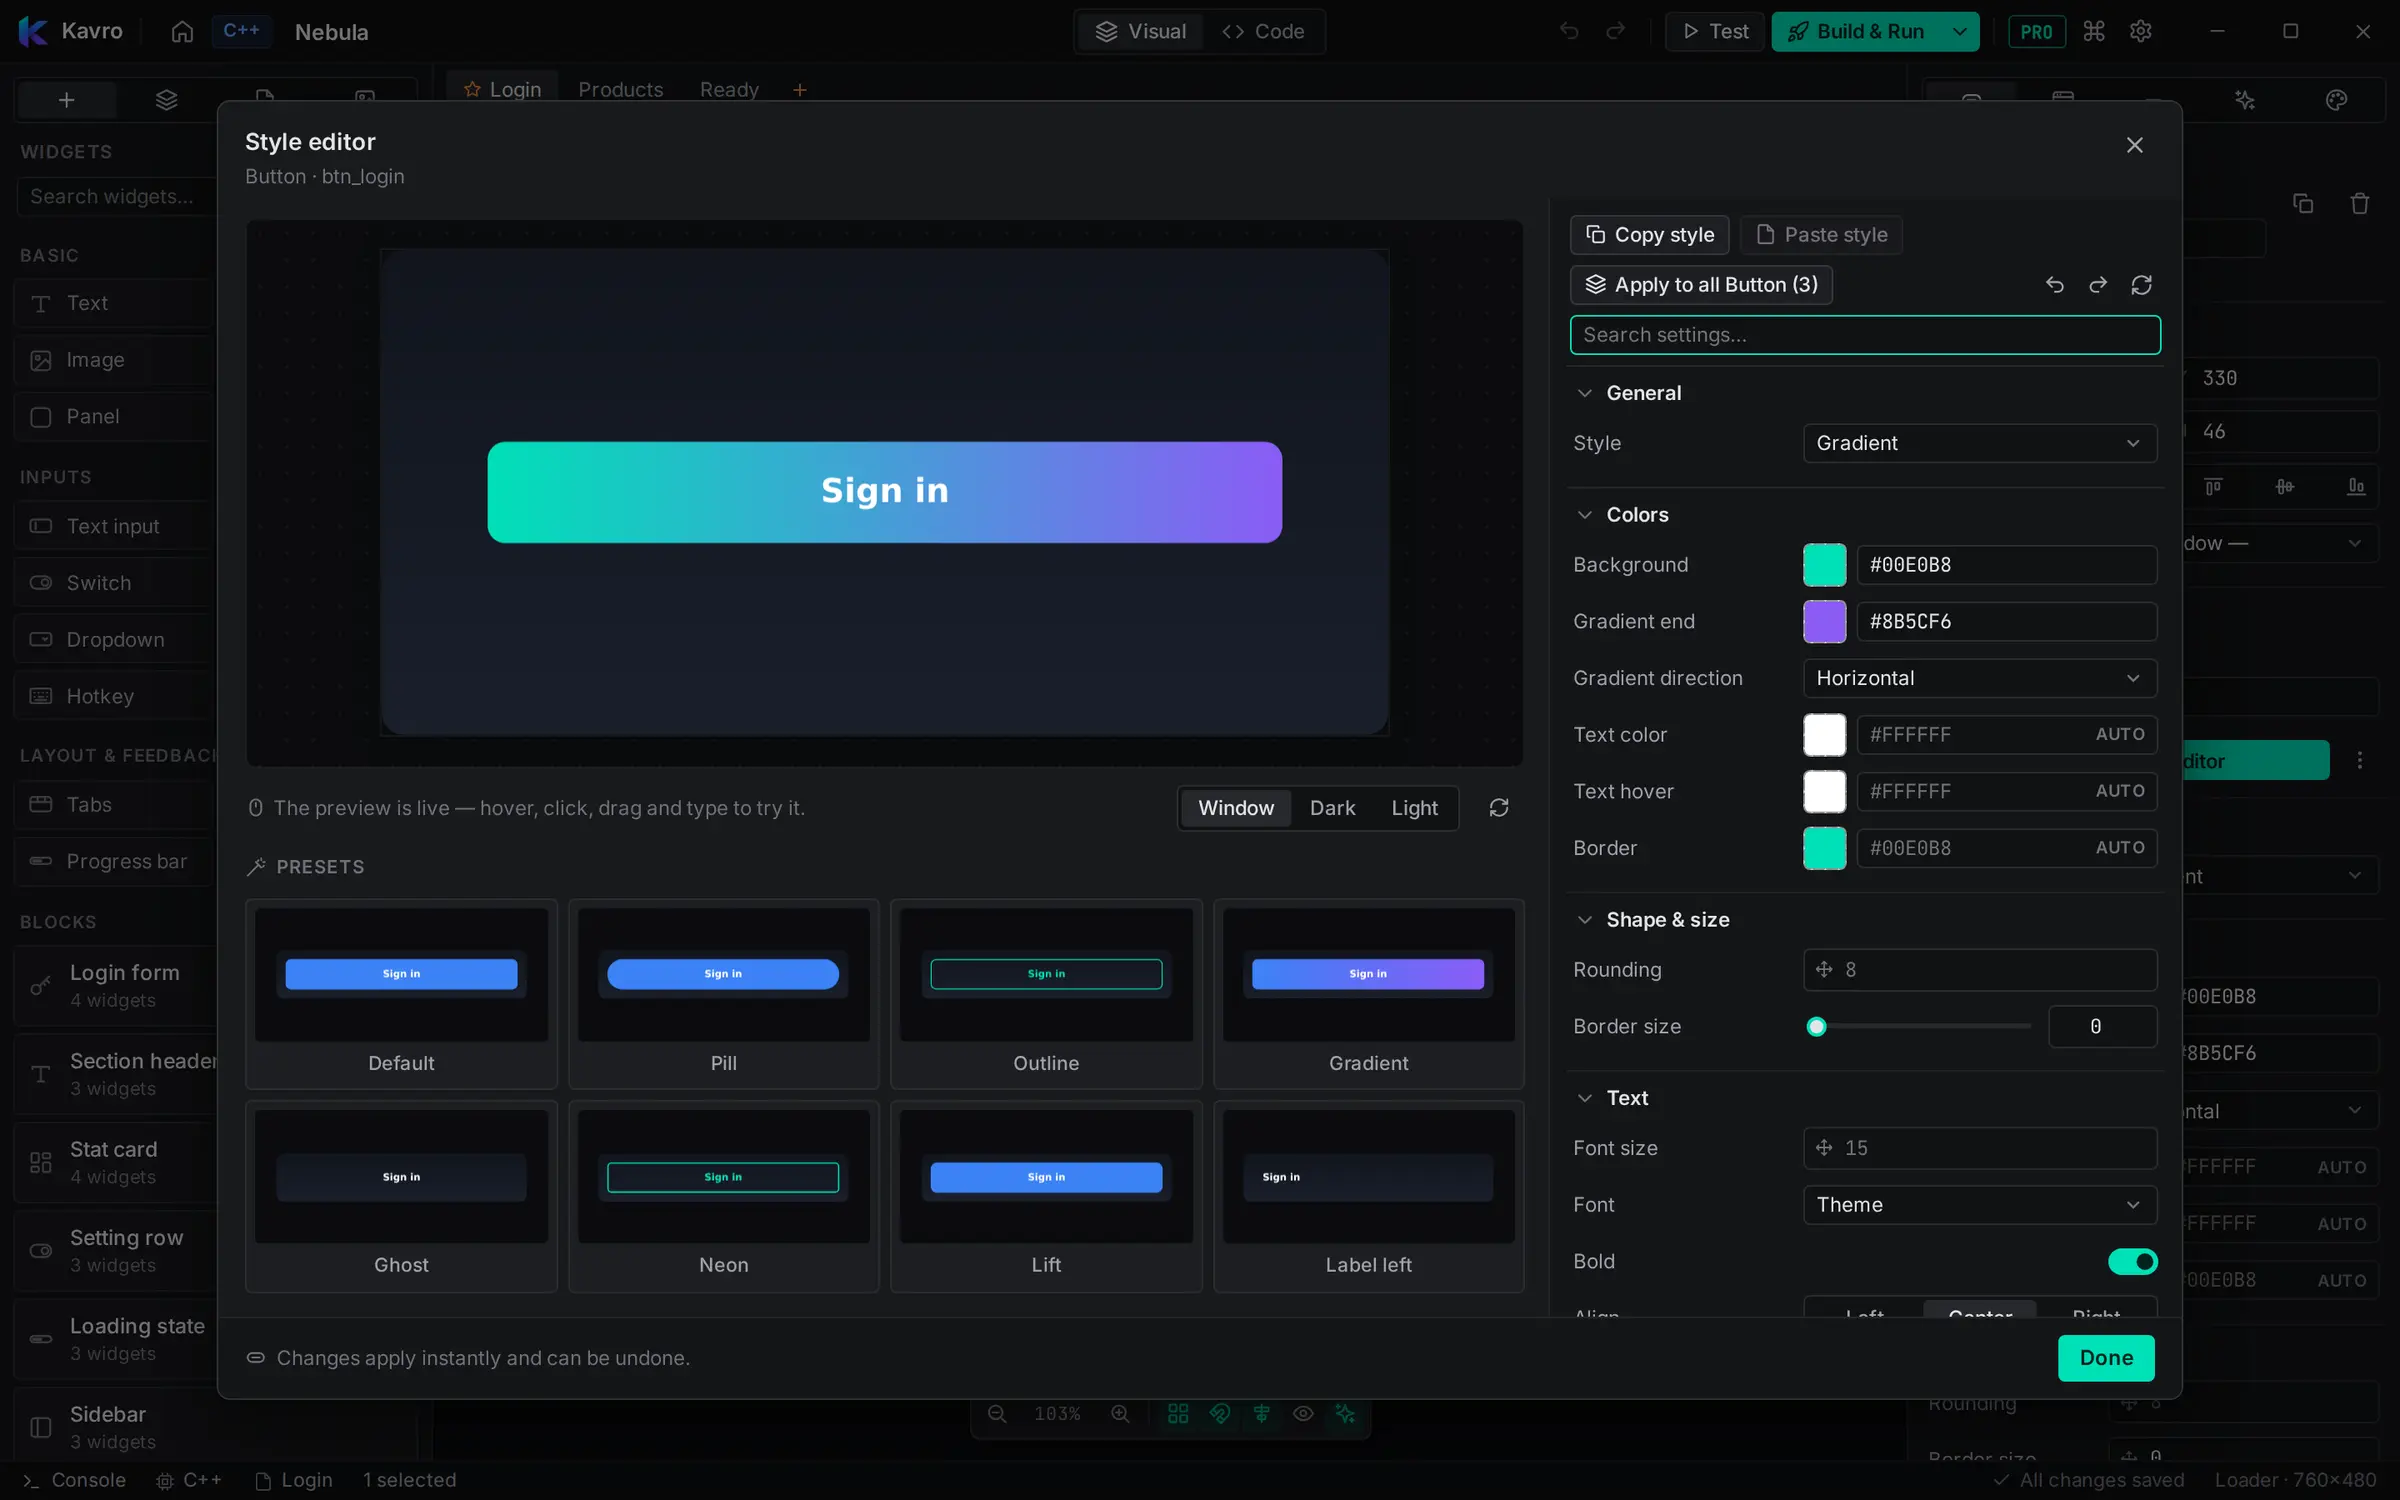Switch preview to Dark mode
This screenshot has height=1500, width=2400.
(x=1332, y=808)
